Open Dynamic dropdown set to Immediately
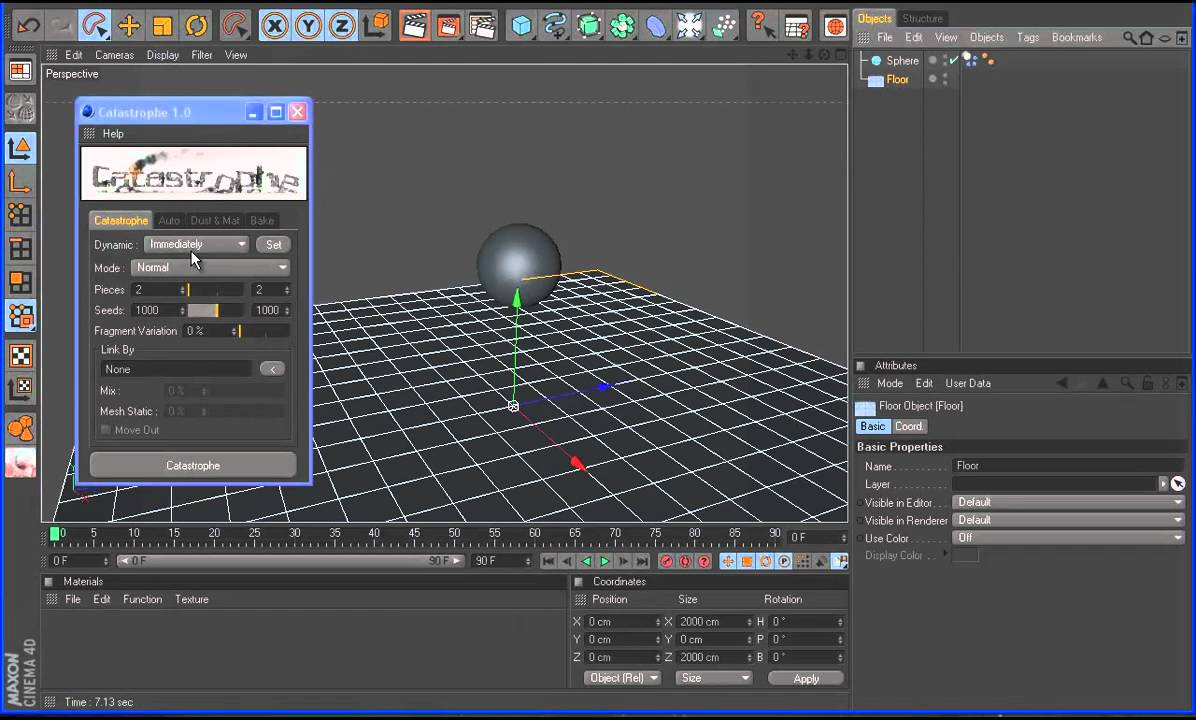The image size is (1196, 720). pos(197,244)
